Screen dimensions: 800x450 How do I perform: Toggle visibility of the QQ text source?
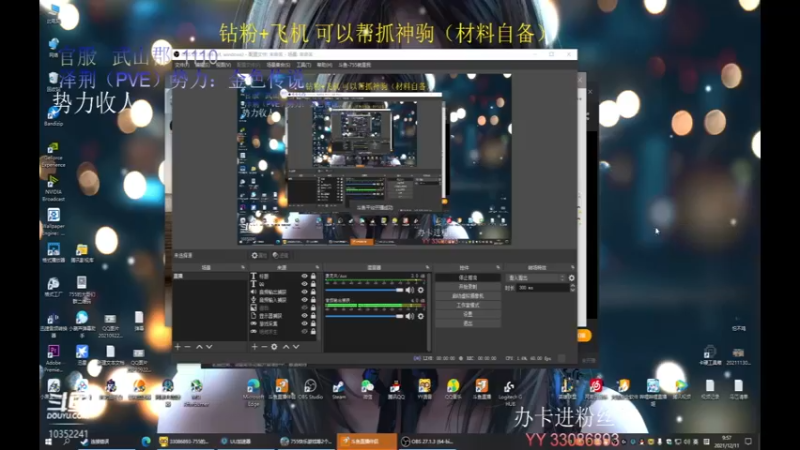pyautogui.click(x=305, y=284)
